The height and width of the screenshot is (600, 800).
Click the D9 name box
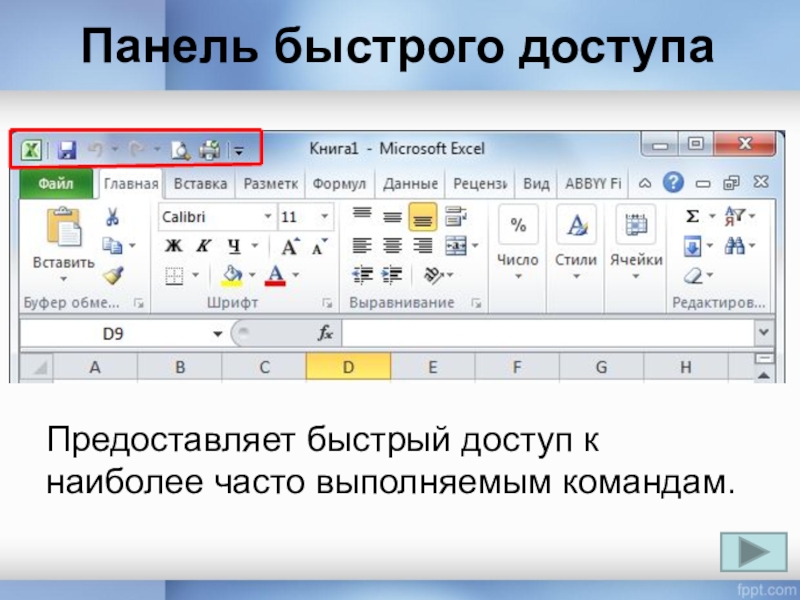[113, 334]
